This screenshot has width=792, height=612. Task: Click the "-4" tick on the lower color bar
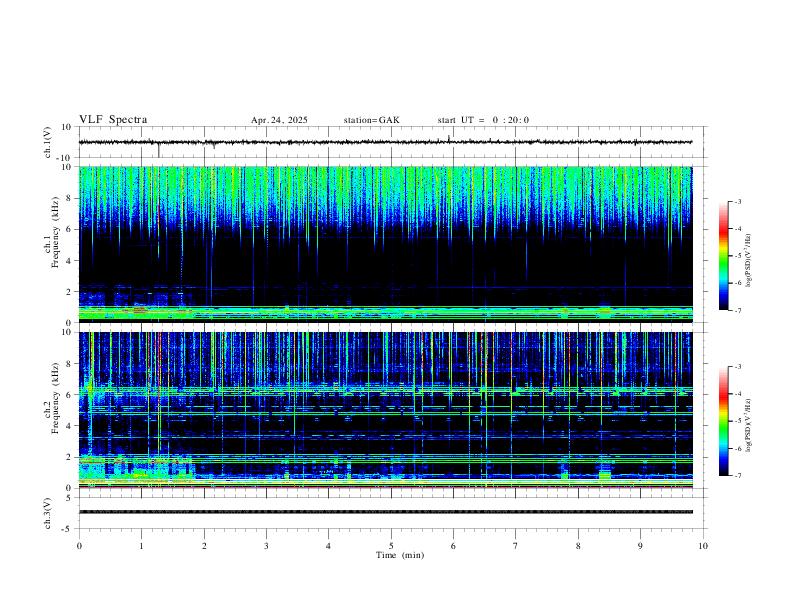coord(738,394)
